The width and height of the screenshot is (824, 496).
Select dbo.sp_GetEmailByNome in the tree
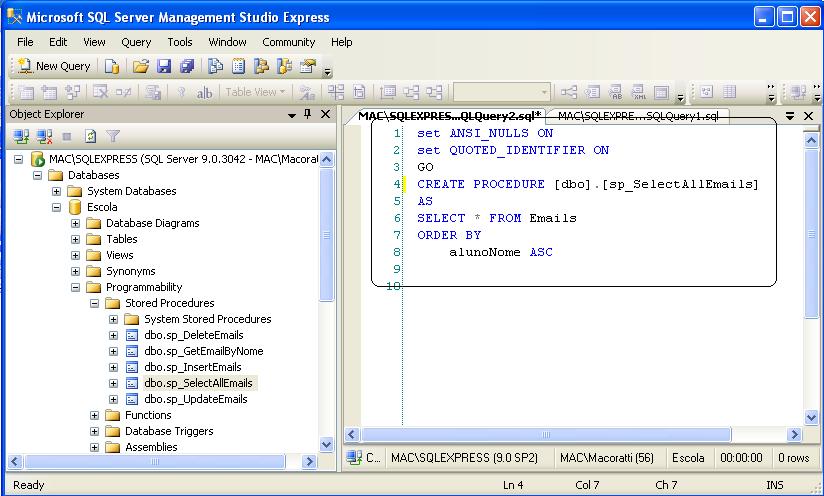pyautogui.click(x=203, y=351)
